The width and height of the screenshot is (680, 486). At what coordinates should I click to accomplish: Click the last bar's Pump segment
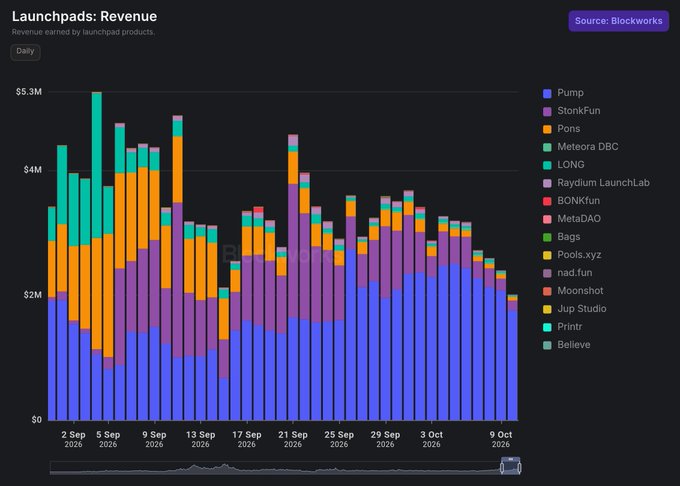point(513,365)
